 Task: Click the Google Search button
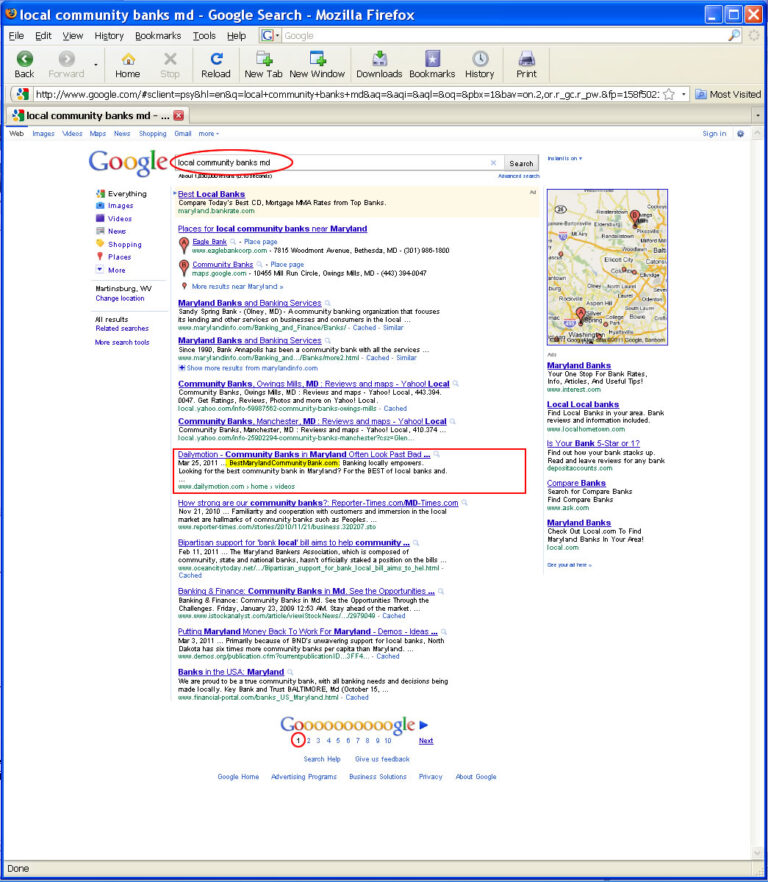coord(521,163)
